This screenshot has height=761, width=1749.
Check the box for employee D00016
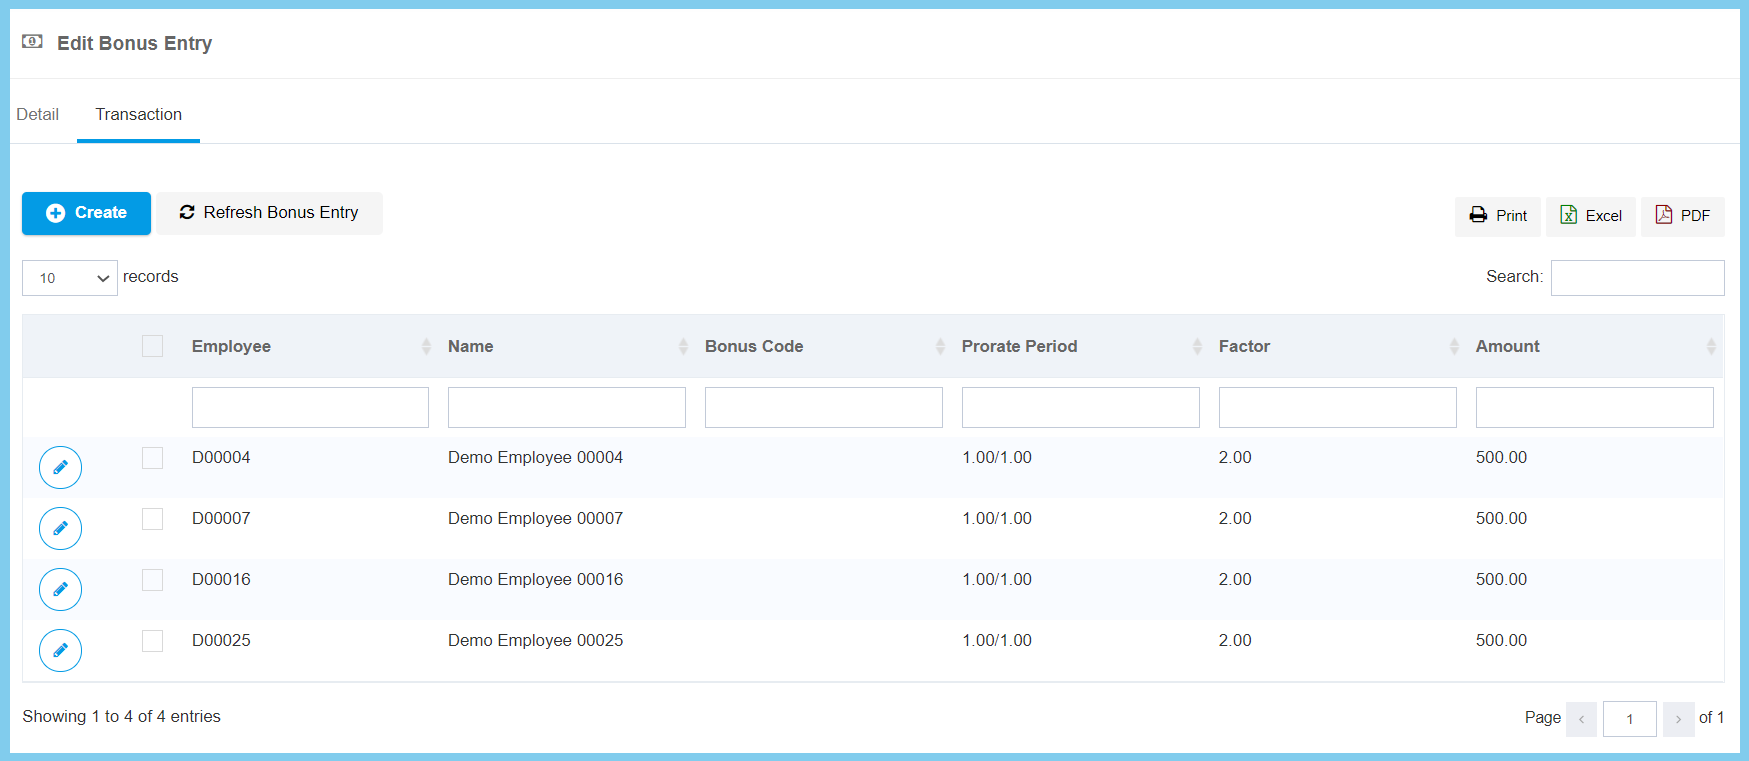pyautogui.click(x=152, y=579)
